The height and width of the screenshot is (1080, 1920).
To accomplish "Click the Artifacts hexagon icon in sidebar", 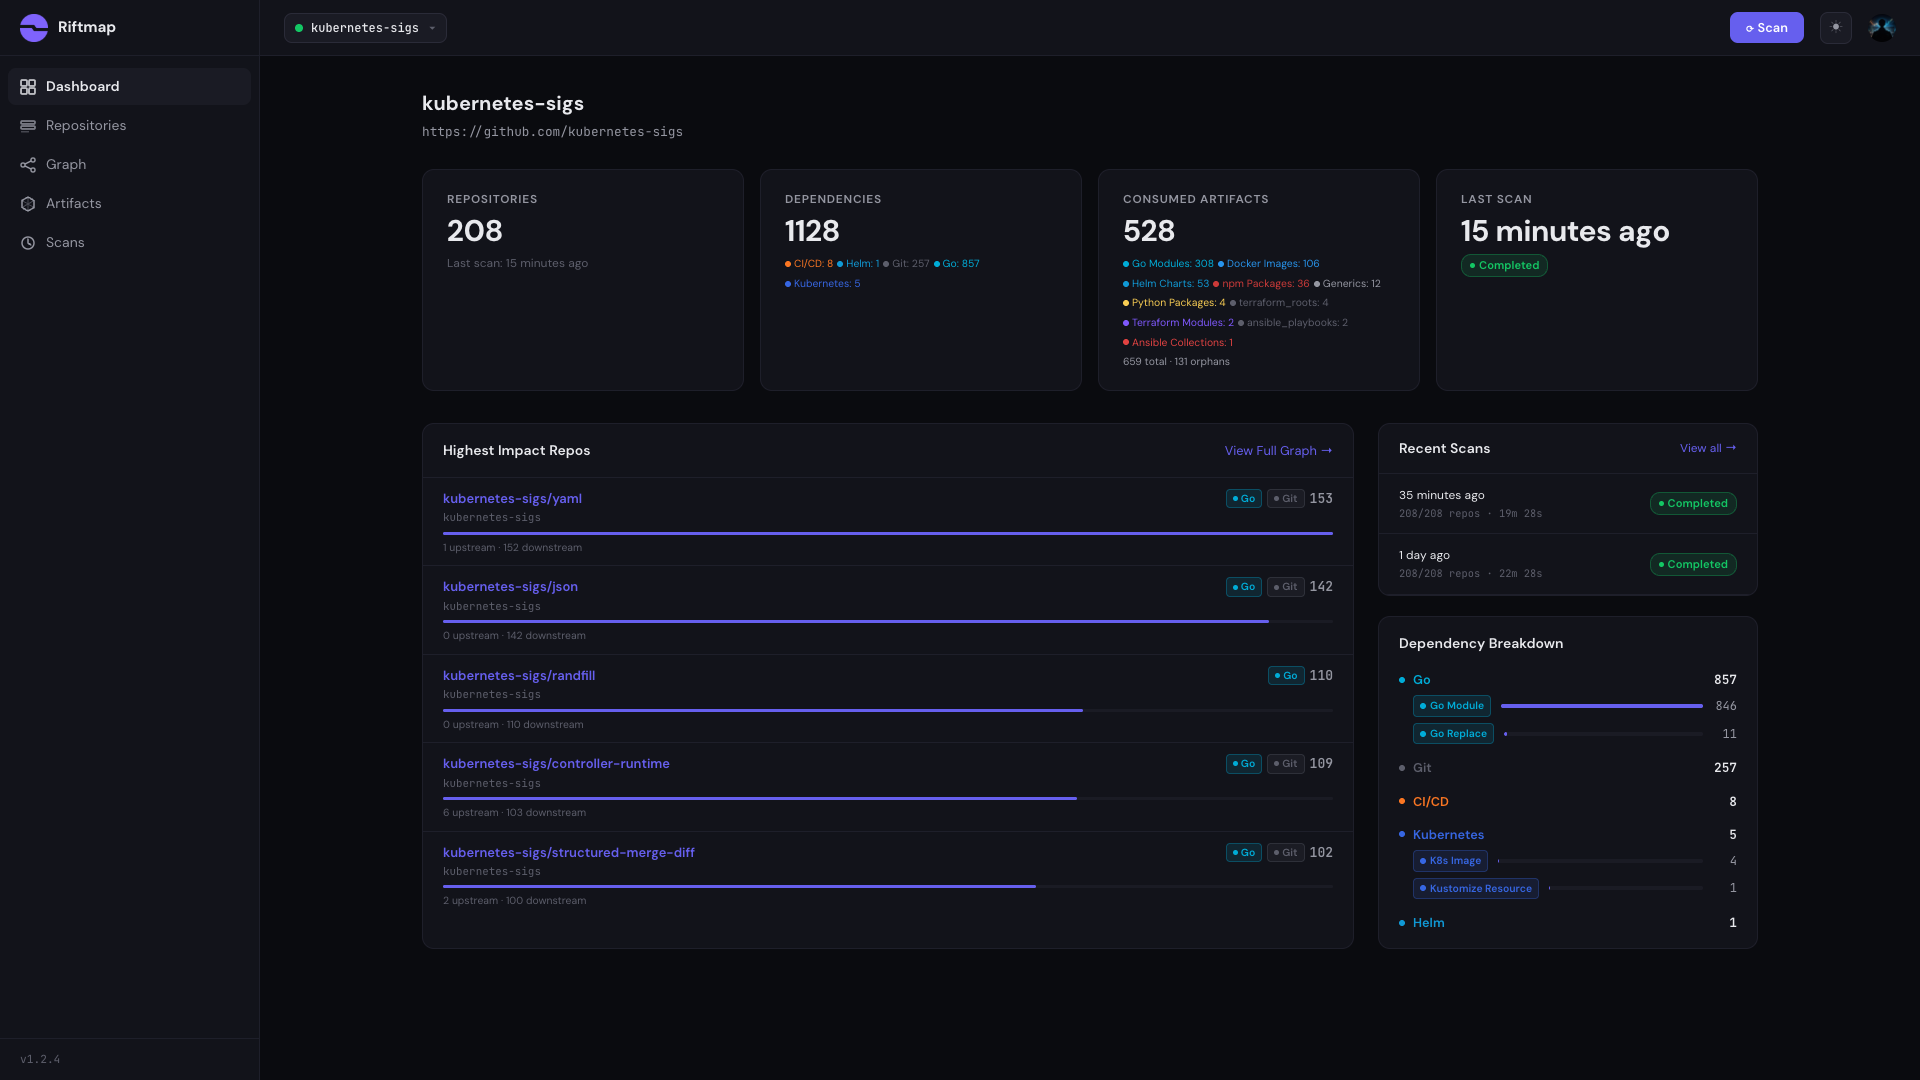I will click(28, 204).
